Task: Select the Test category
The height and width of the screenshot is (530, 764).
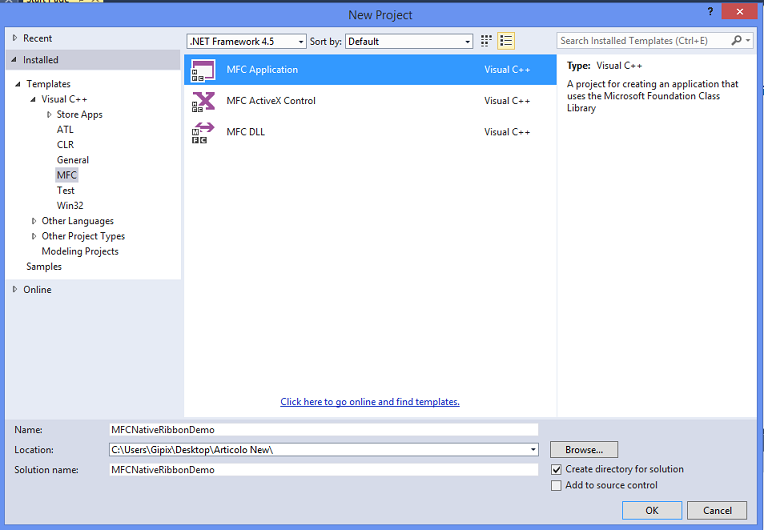Action: tap(65, 190)
